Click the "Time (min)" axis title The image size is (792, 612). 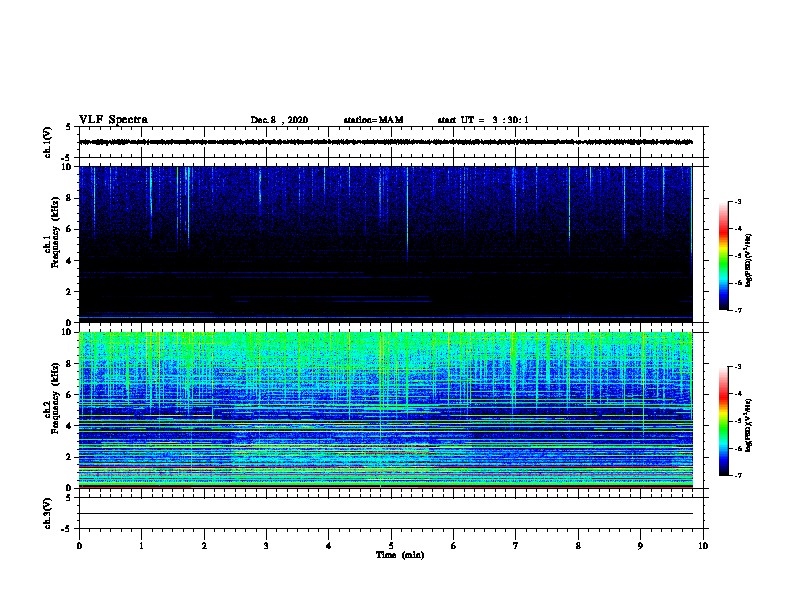click(400, 555)
